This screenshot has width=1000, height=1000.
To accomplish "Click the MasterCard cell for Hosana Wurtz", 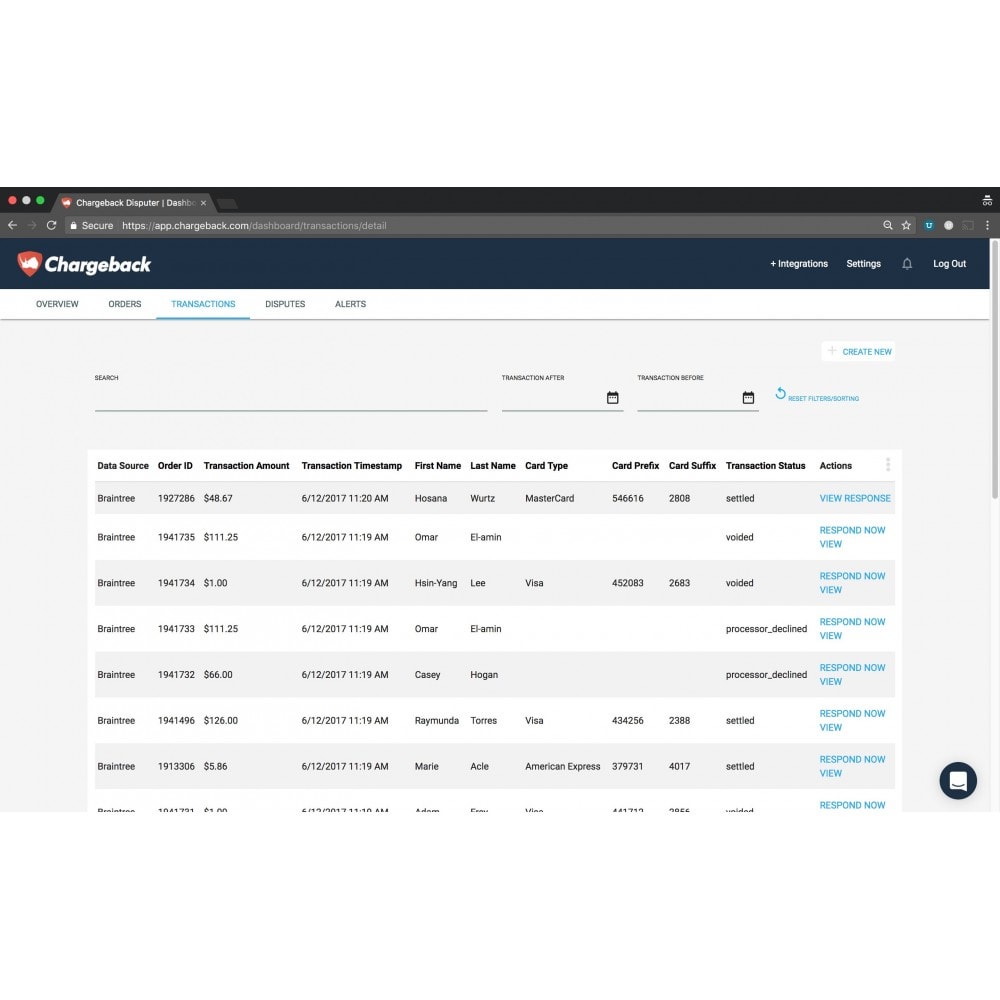I will click(549, 498).
